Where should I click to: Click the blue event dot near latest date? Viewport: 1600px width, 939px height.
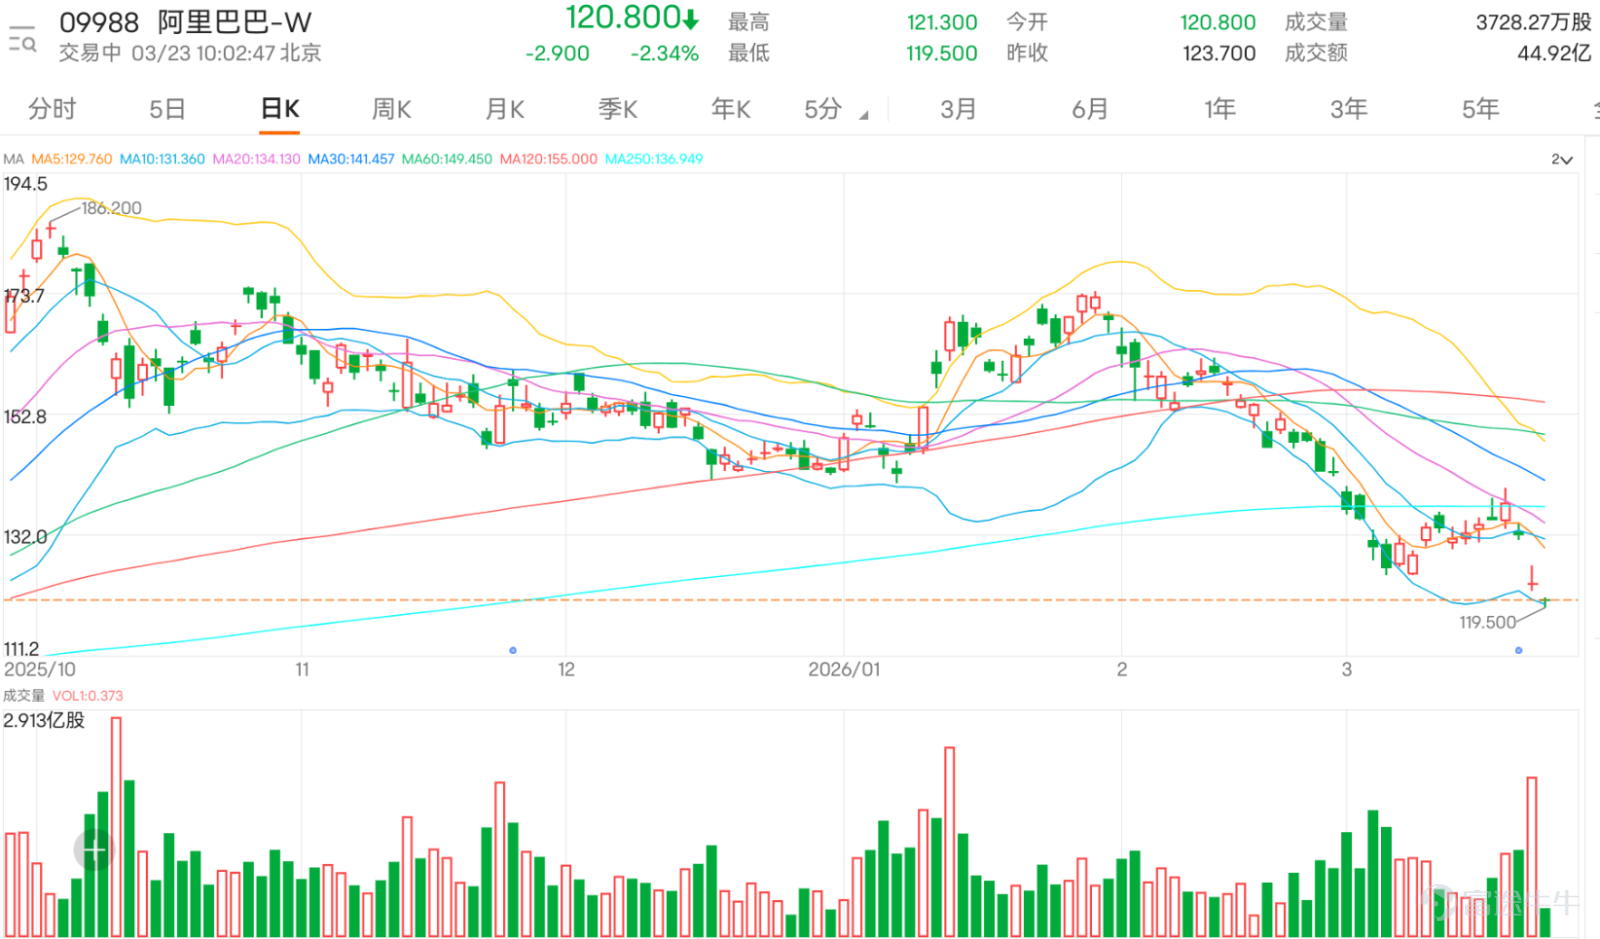click(x=1518, y=650)
